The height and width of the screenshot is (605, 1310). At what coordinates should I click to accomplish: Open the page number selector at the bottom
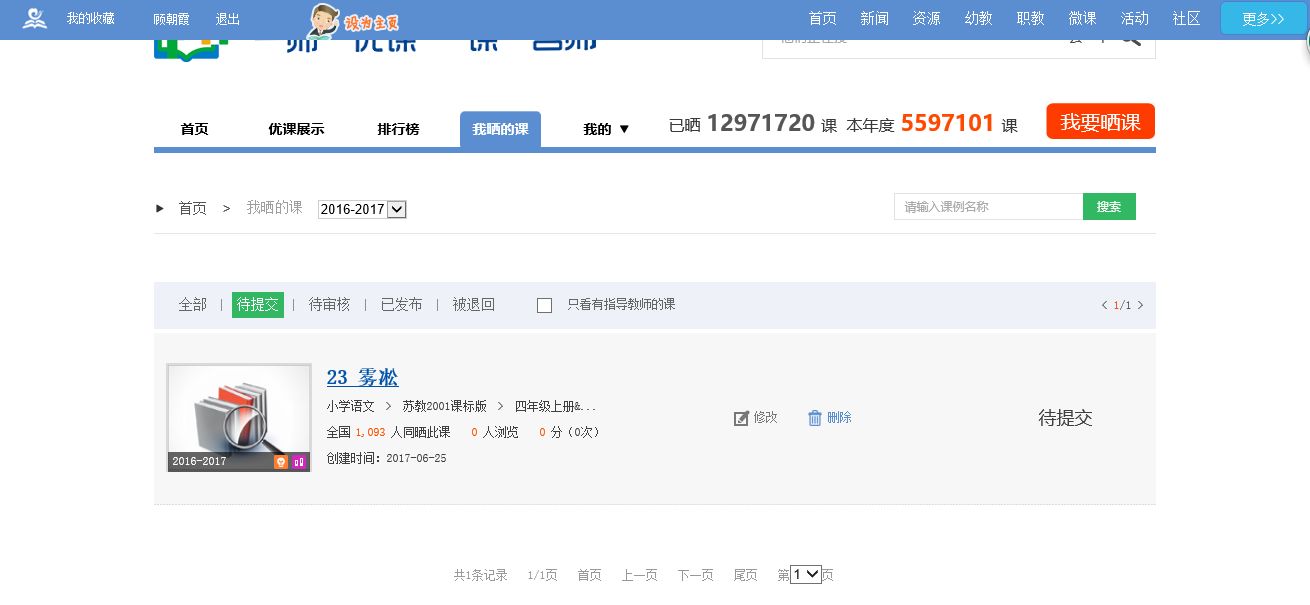[805, 575]
